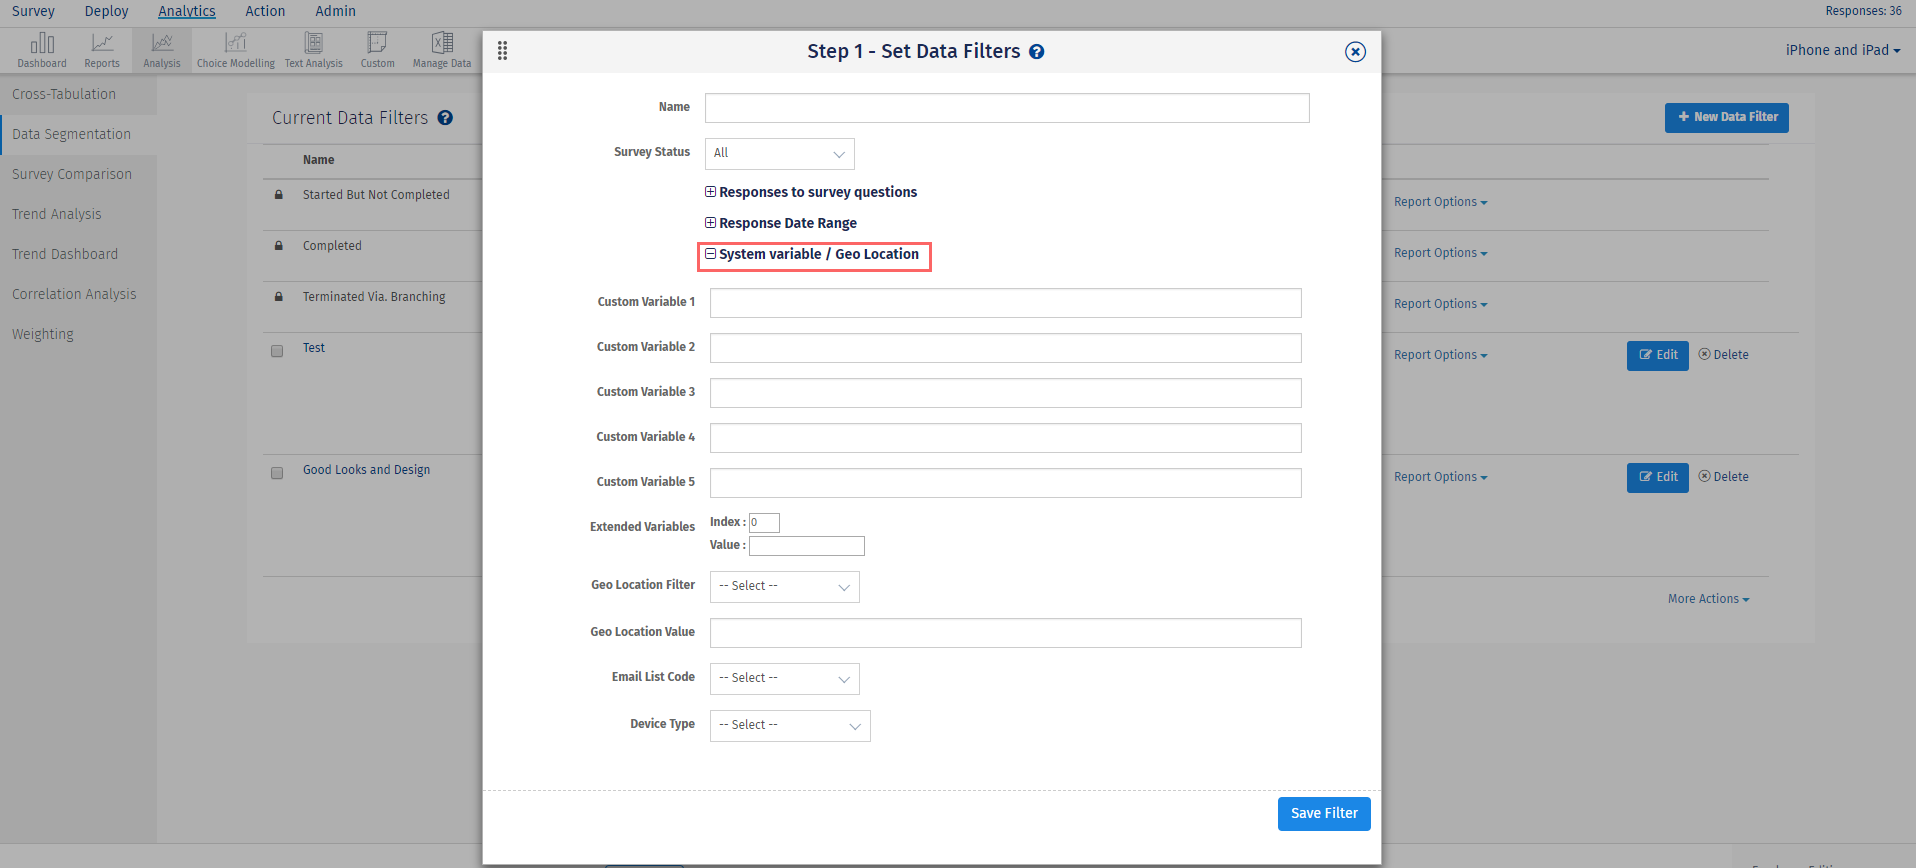
Task: Click the Custom Variable 1 field
Action: tap(1005, 303)
